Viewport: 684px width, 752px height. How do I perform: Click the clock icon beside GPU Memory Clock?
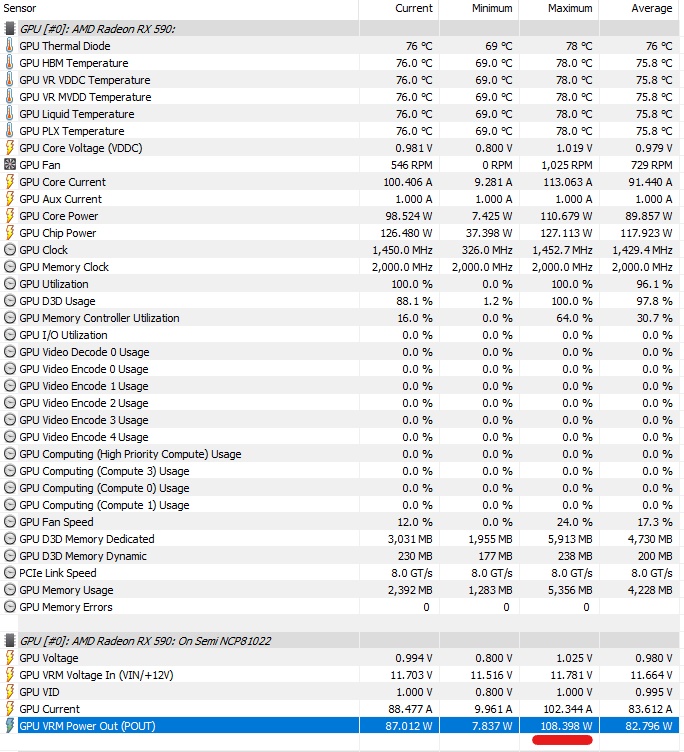coord(10,267)
